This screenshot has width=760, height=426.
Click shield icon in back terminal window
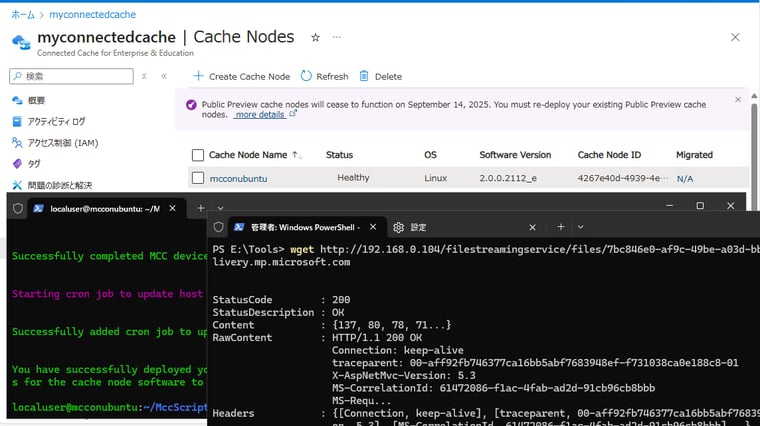point(18,208)
